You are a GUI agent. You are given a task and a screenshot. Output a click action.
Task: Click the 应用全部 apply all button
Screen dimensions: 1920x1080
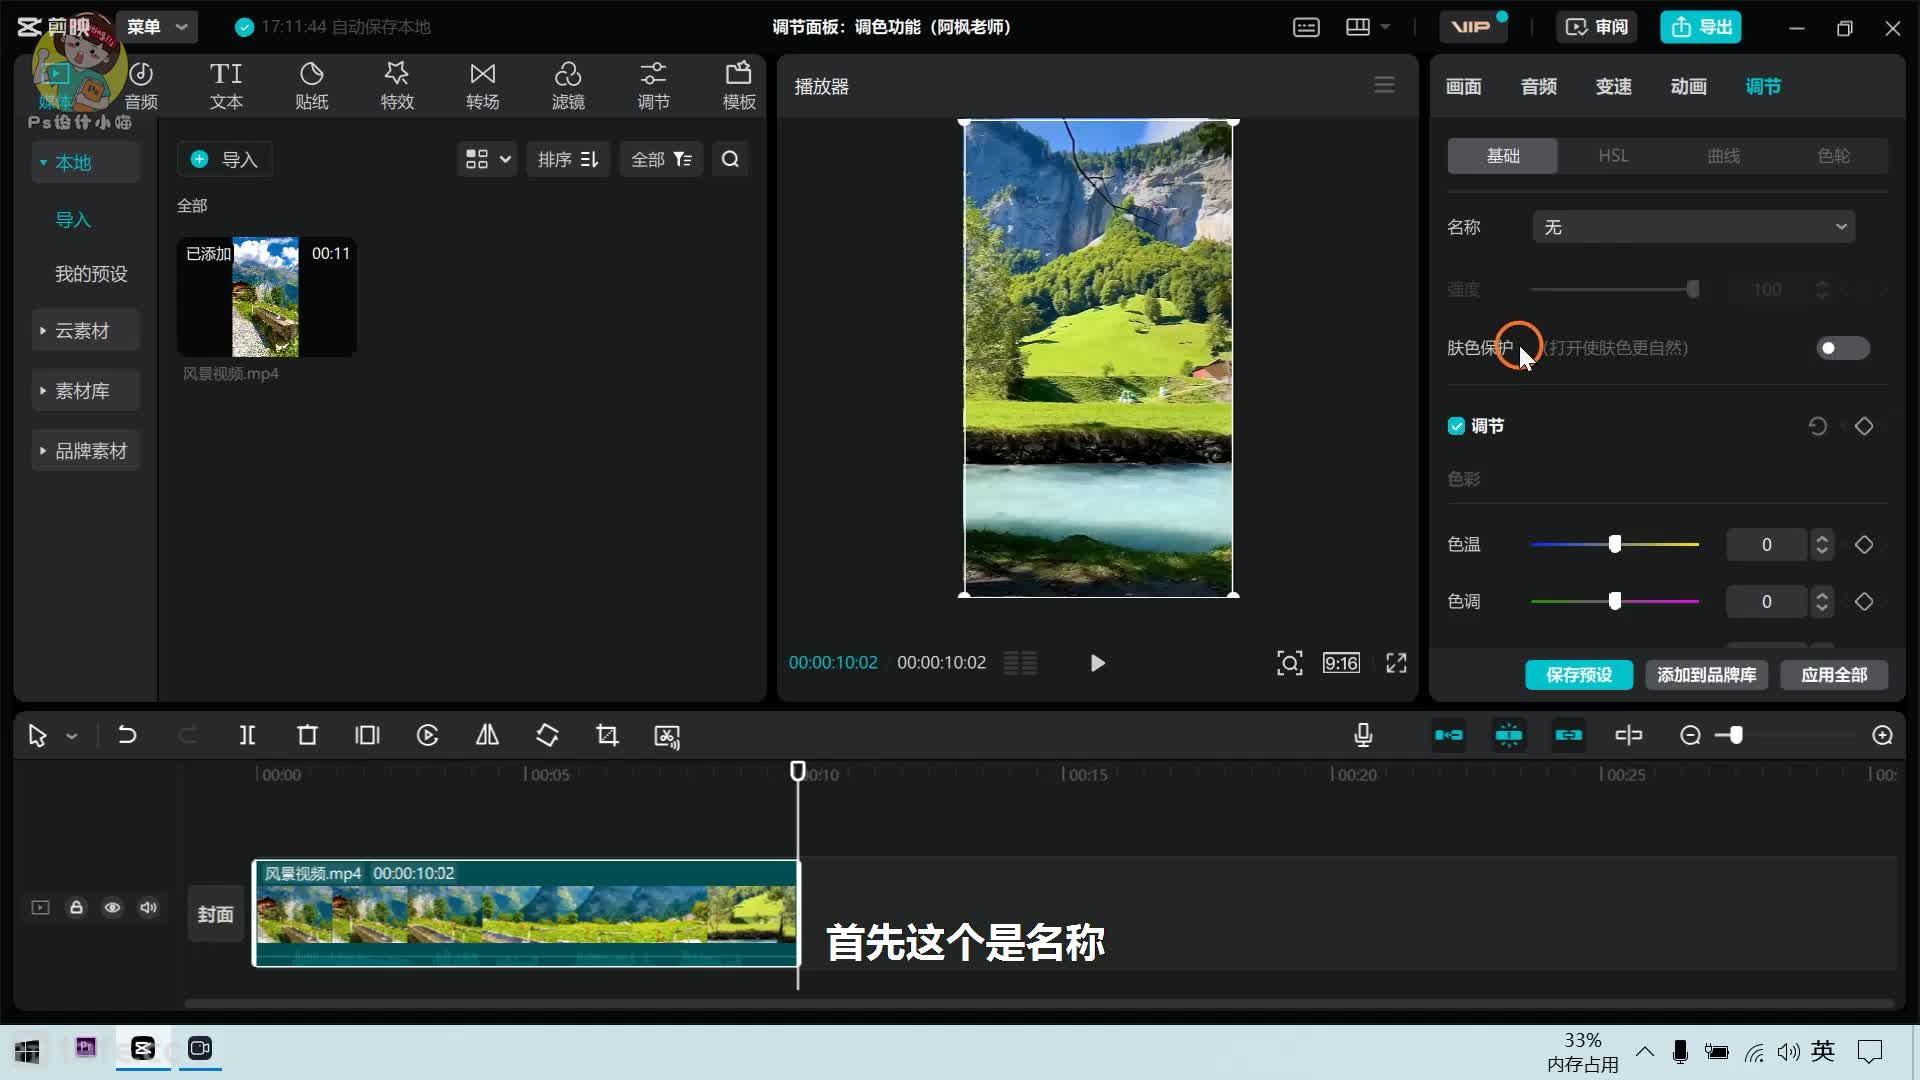[1833, 674]
